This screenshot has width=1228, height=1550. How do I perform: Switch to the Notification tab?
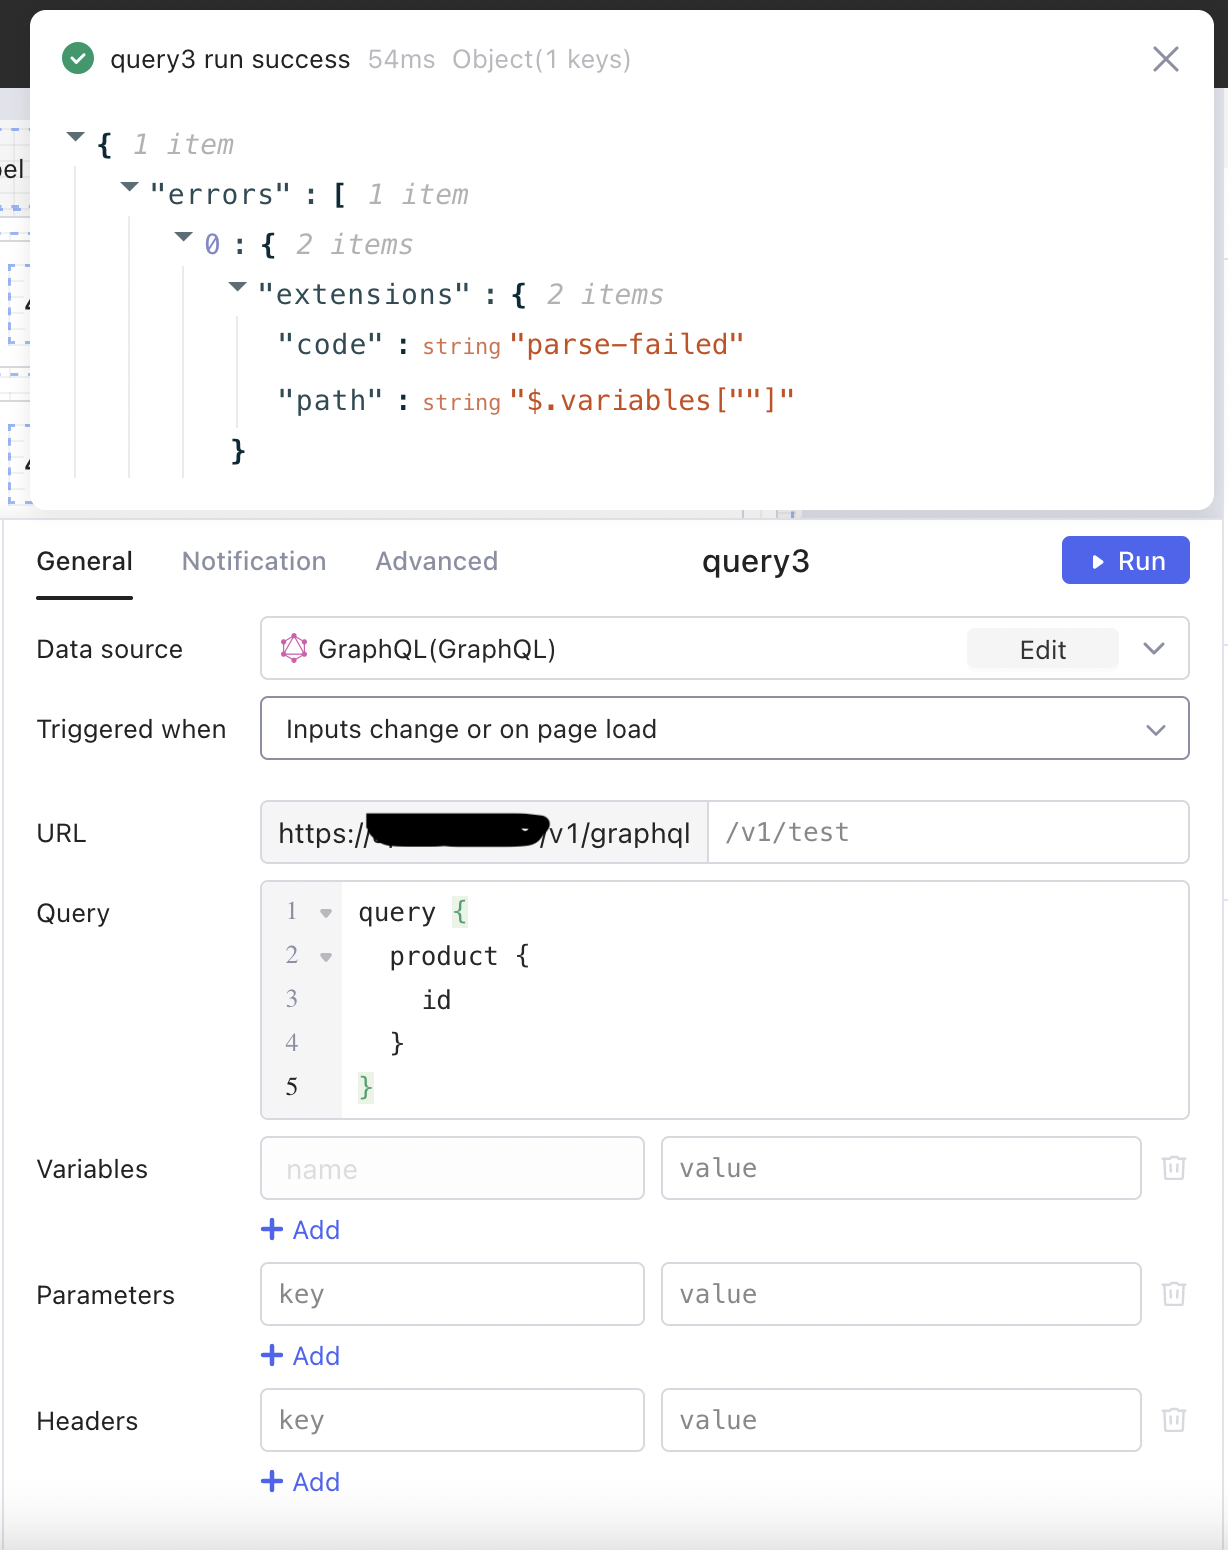(x=253, y=561)
